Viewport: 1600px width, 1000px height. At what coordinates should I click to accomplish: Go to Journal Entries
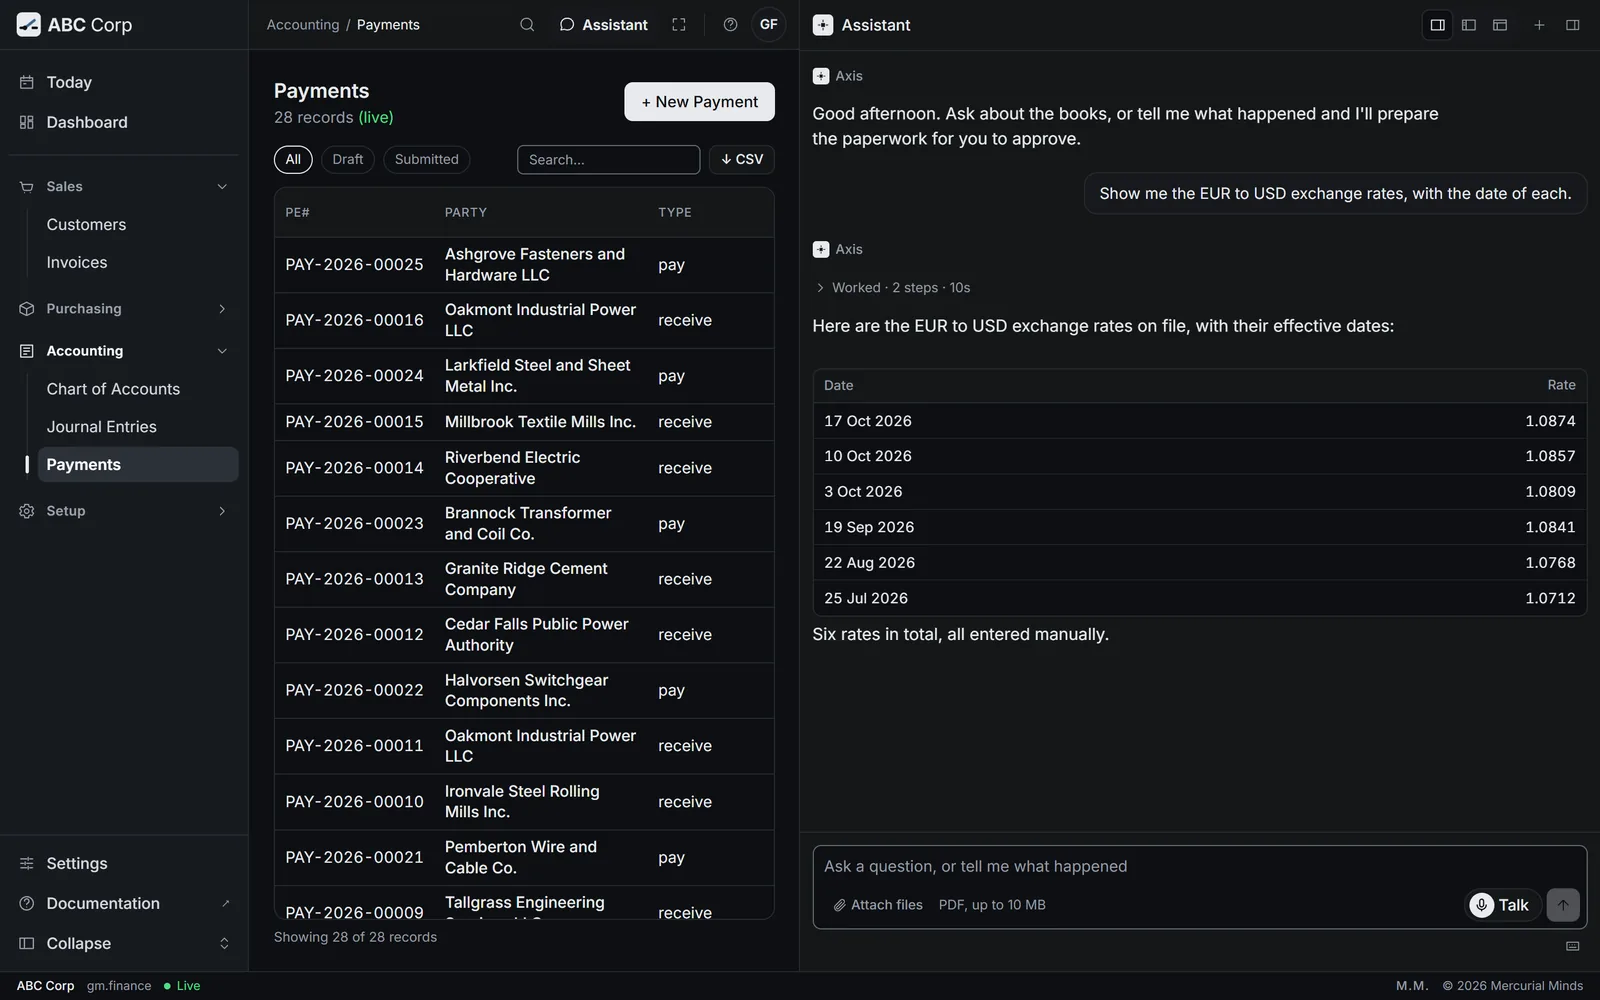(138, 427)
